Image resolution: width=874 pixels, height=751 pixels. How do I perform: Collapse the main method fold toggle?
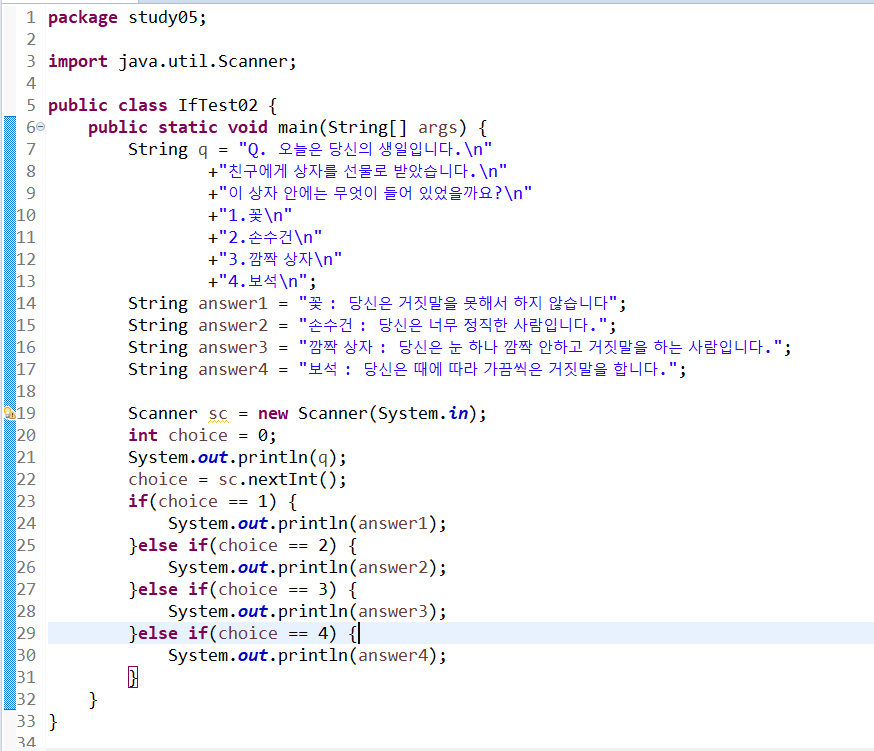41,127
